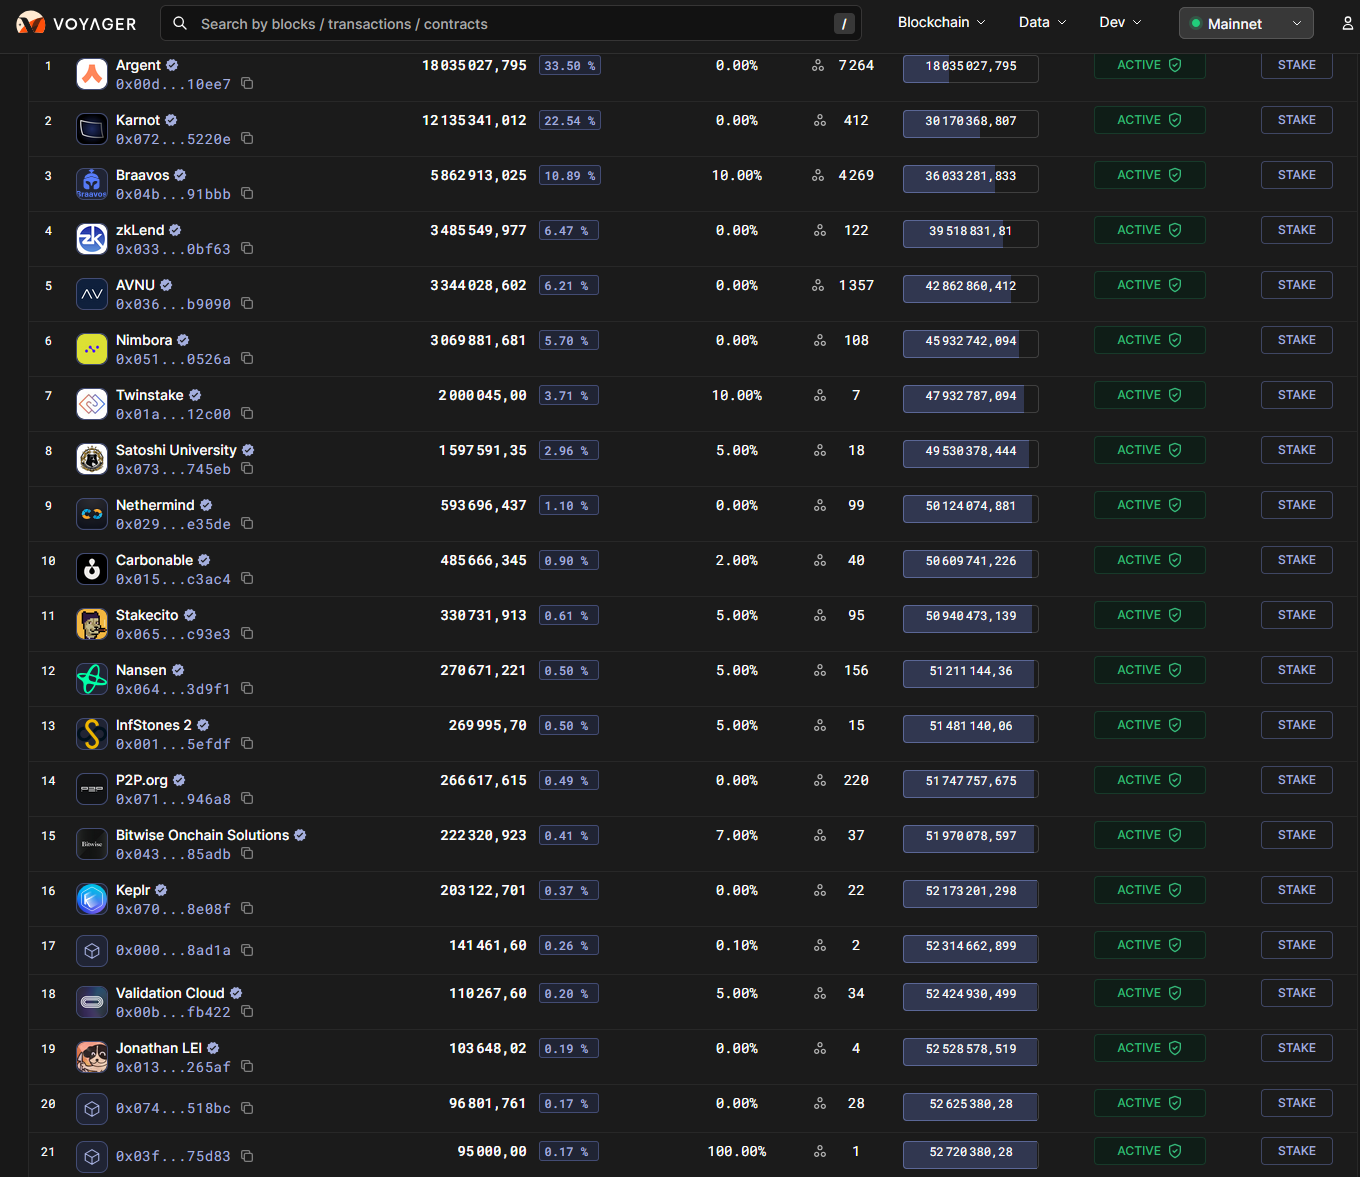Click Twinstake's cumulative stake bar 47 932 787,094

pyautogui.click(x=970, y=397)
